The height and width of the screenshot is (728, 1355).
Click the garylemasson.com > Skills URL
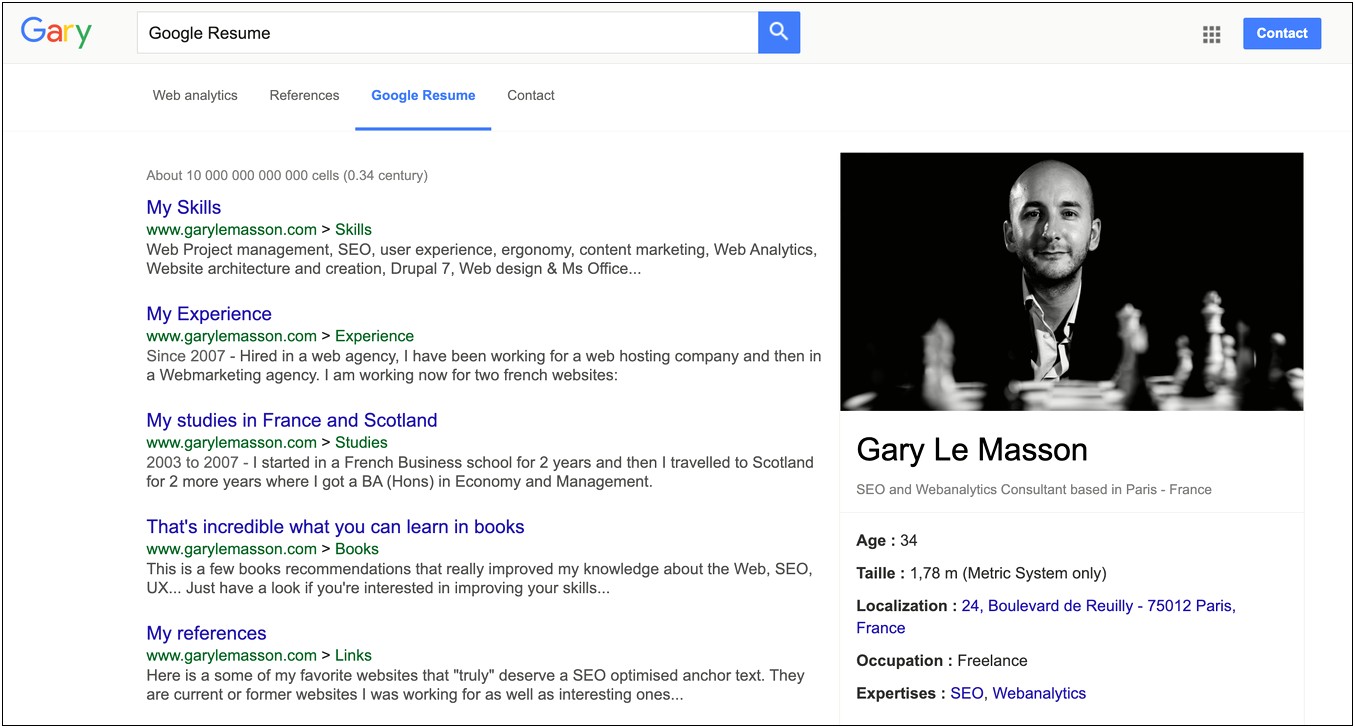[259, 229]
